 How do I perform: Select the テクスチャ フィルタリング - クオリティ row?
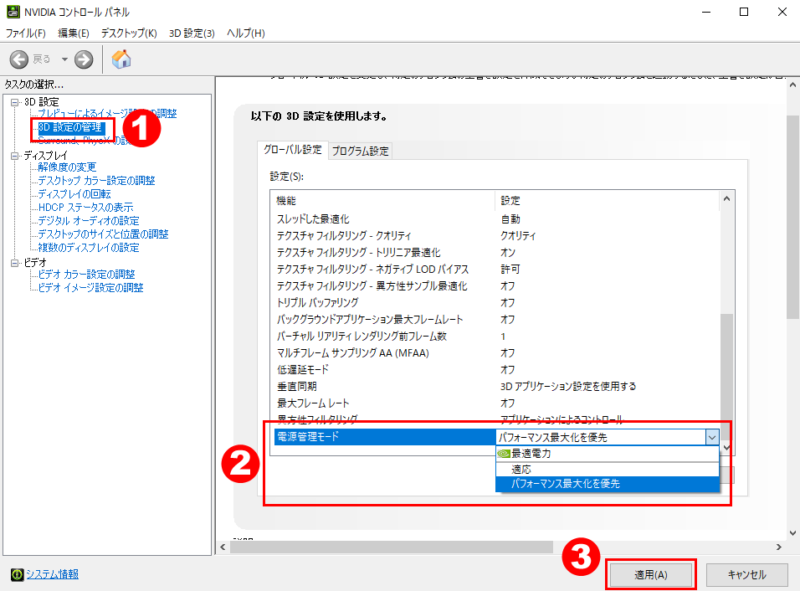[497, 236]
